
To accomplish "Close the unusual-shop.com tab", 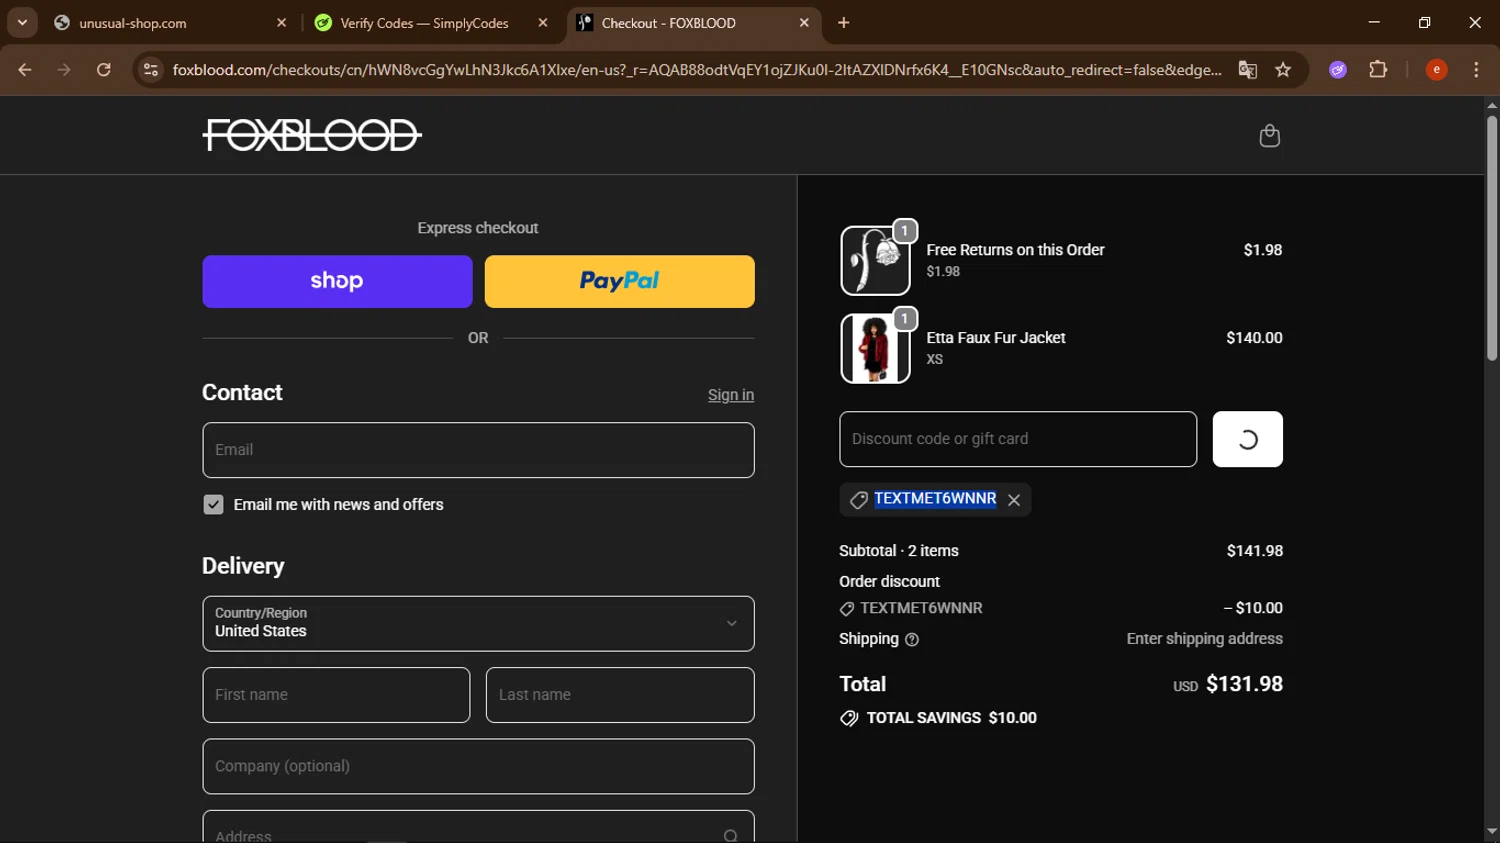I will click(x=281, y=22).
